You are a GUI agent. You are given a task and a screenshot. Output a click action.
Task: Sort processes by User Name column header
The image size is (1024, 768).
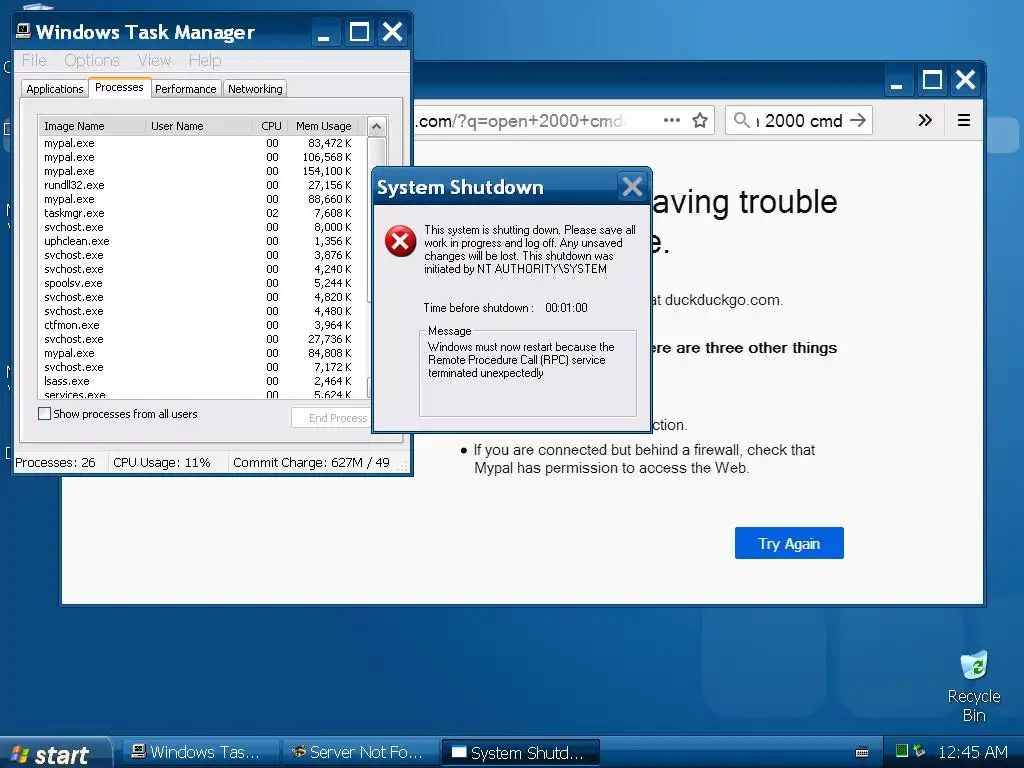click(199, 126)
